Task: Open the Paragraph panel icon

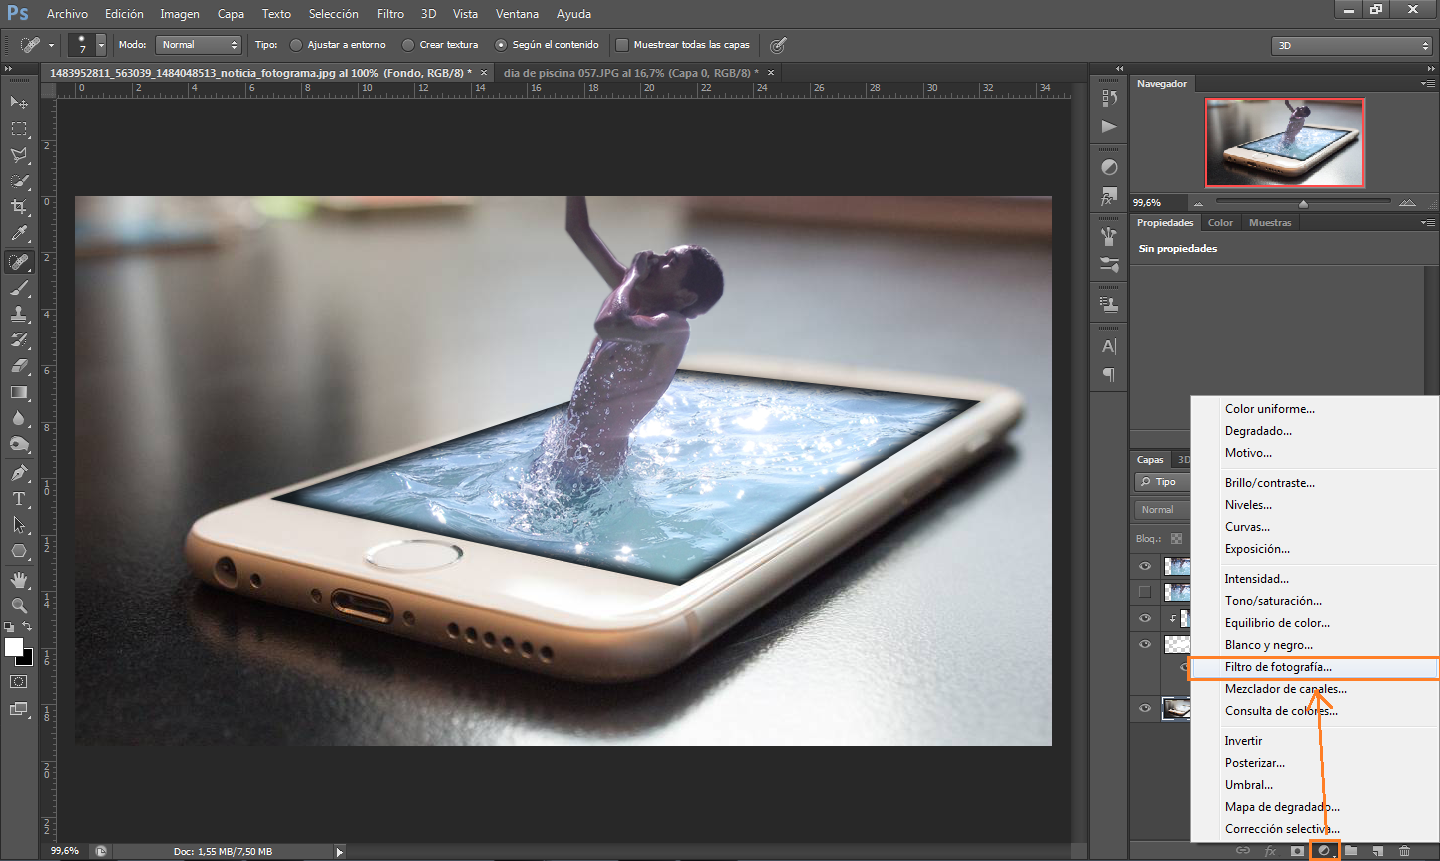Action: tap(1109, 375)
